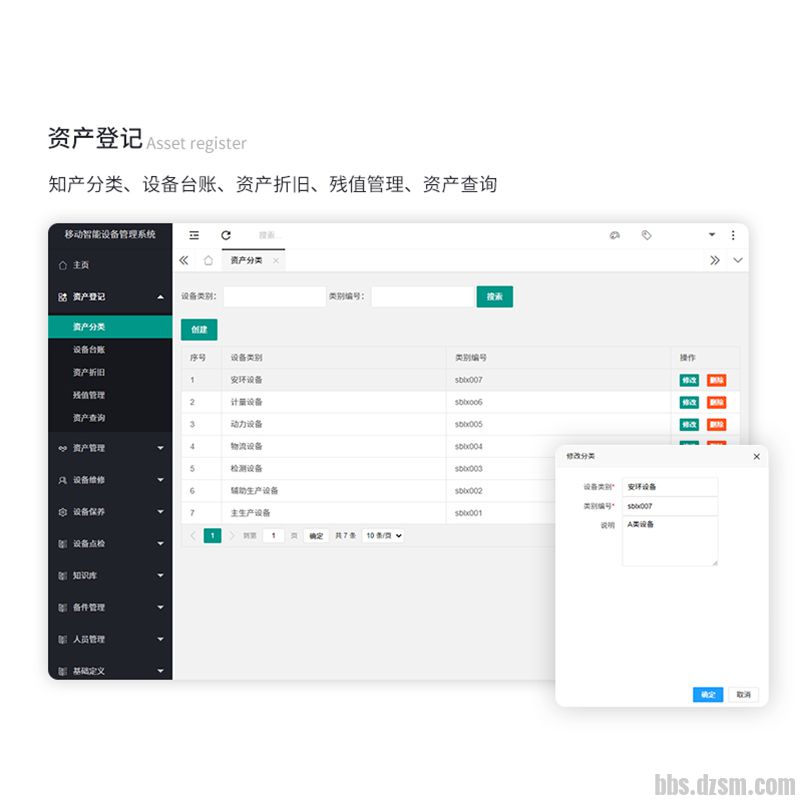The height and width of the screenshot is (800, 800).
Task: Open the vertical three-dot more menu
Action: tap(732, 235)
